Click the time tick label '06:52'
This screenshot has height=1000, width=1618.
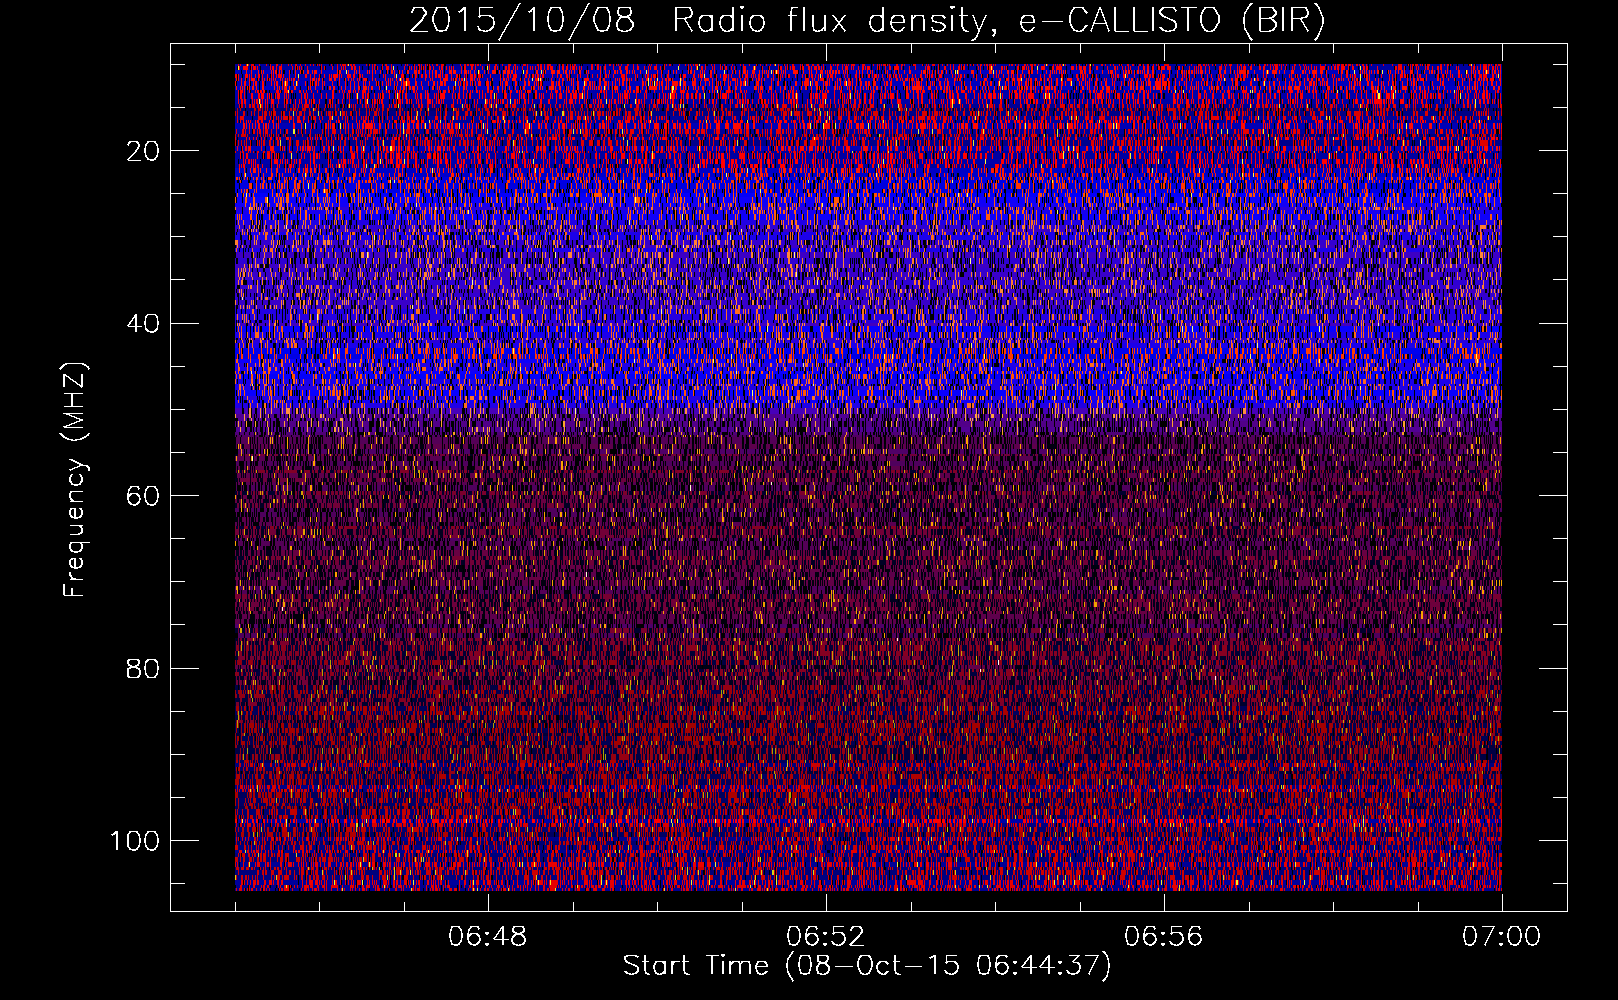coord(826,937)
